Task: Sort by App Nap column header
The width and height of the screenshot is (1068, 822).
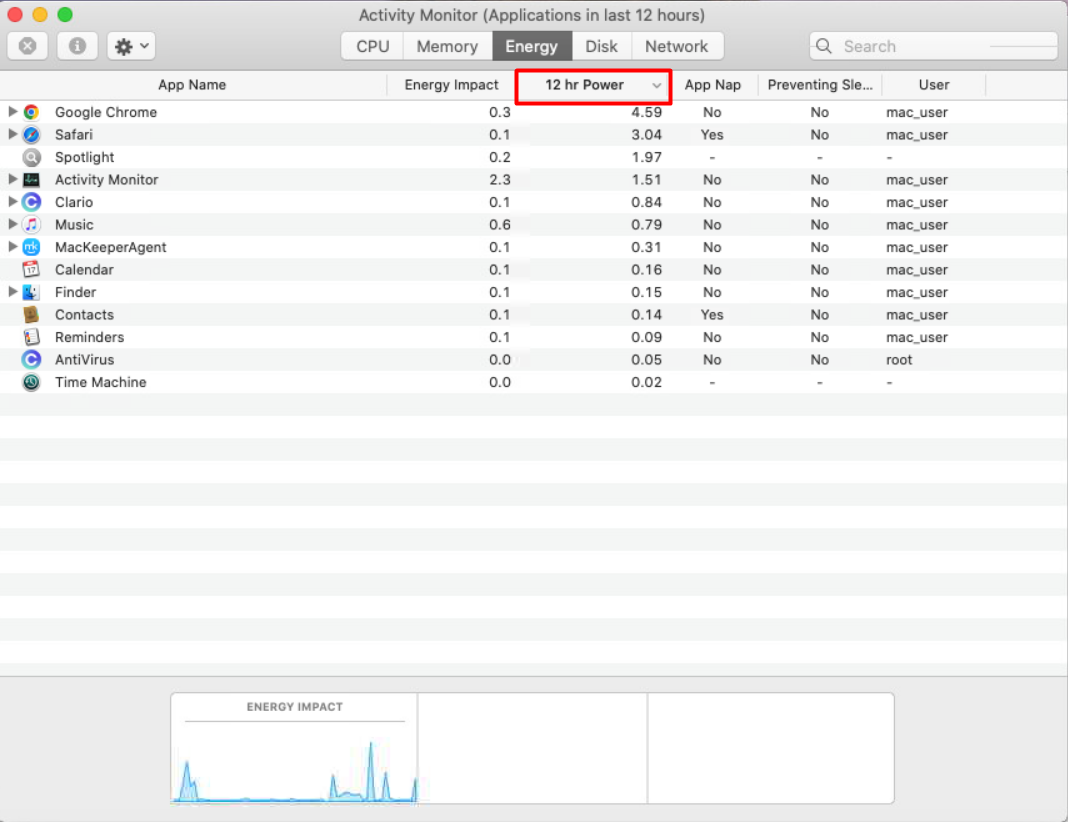Action: point(713,85)
